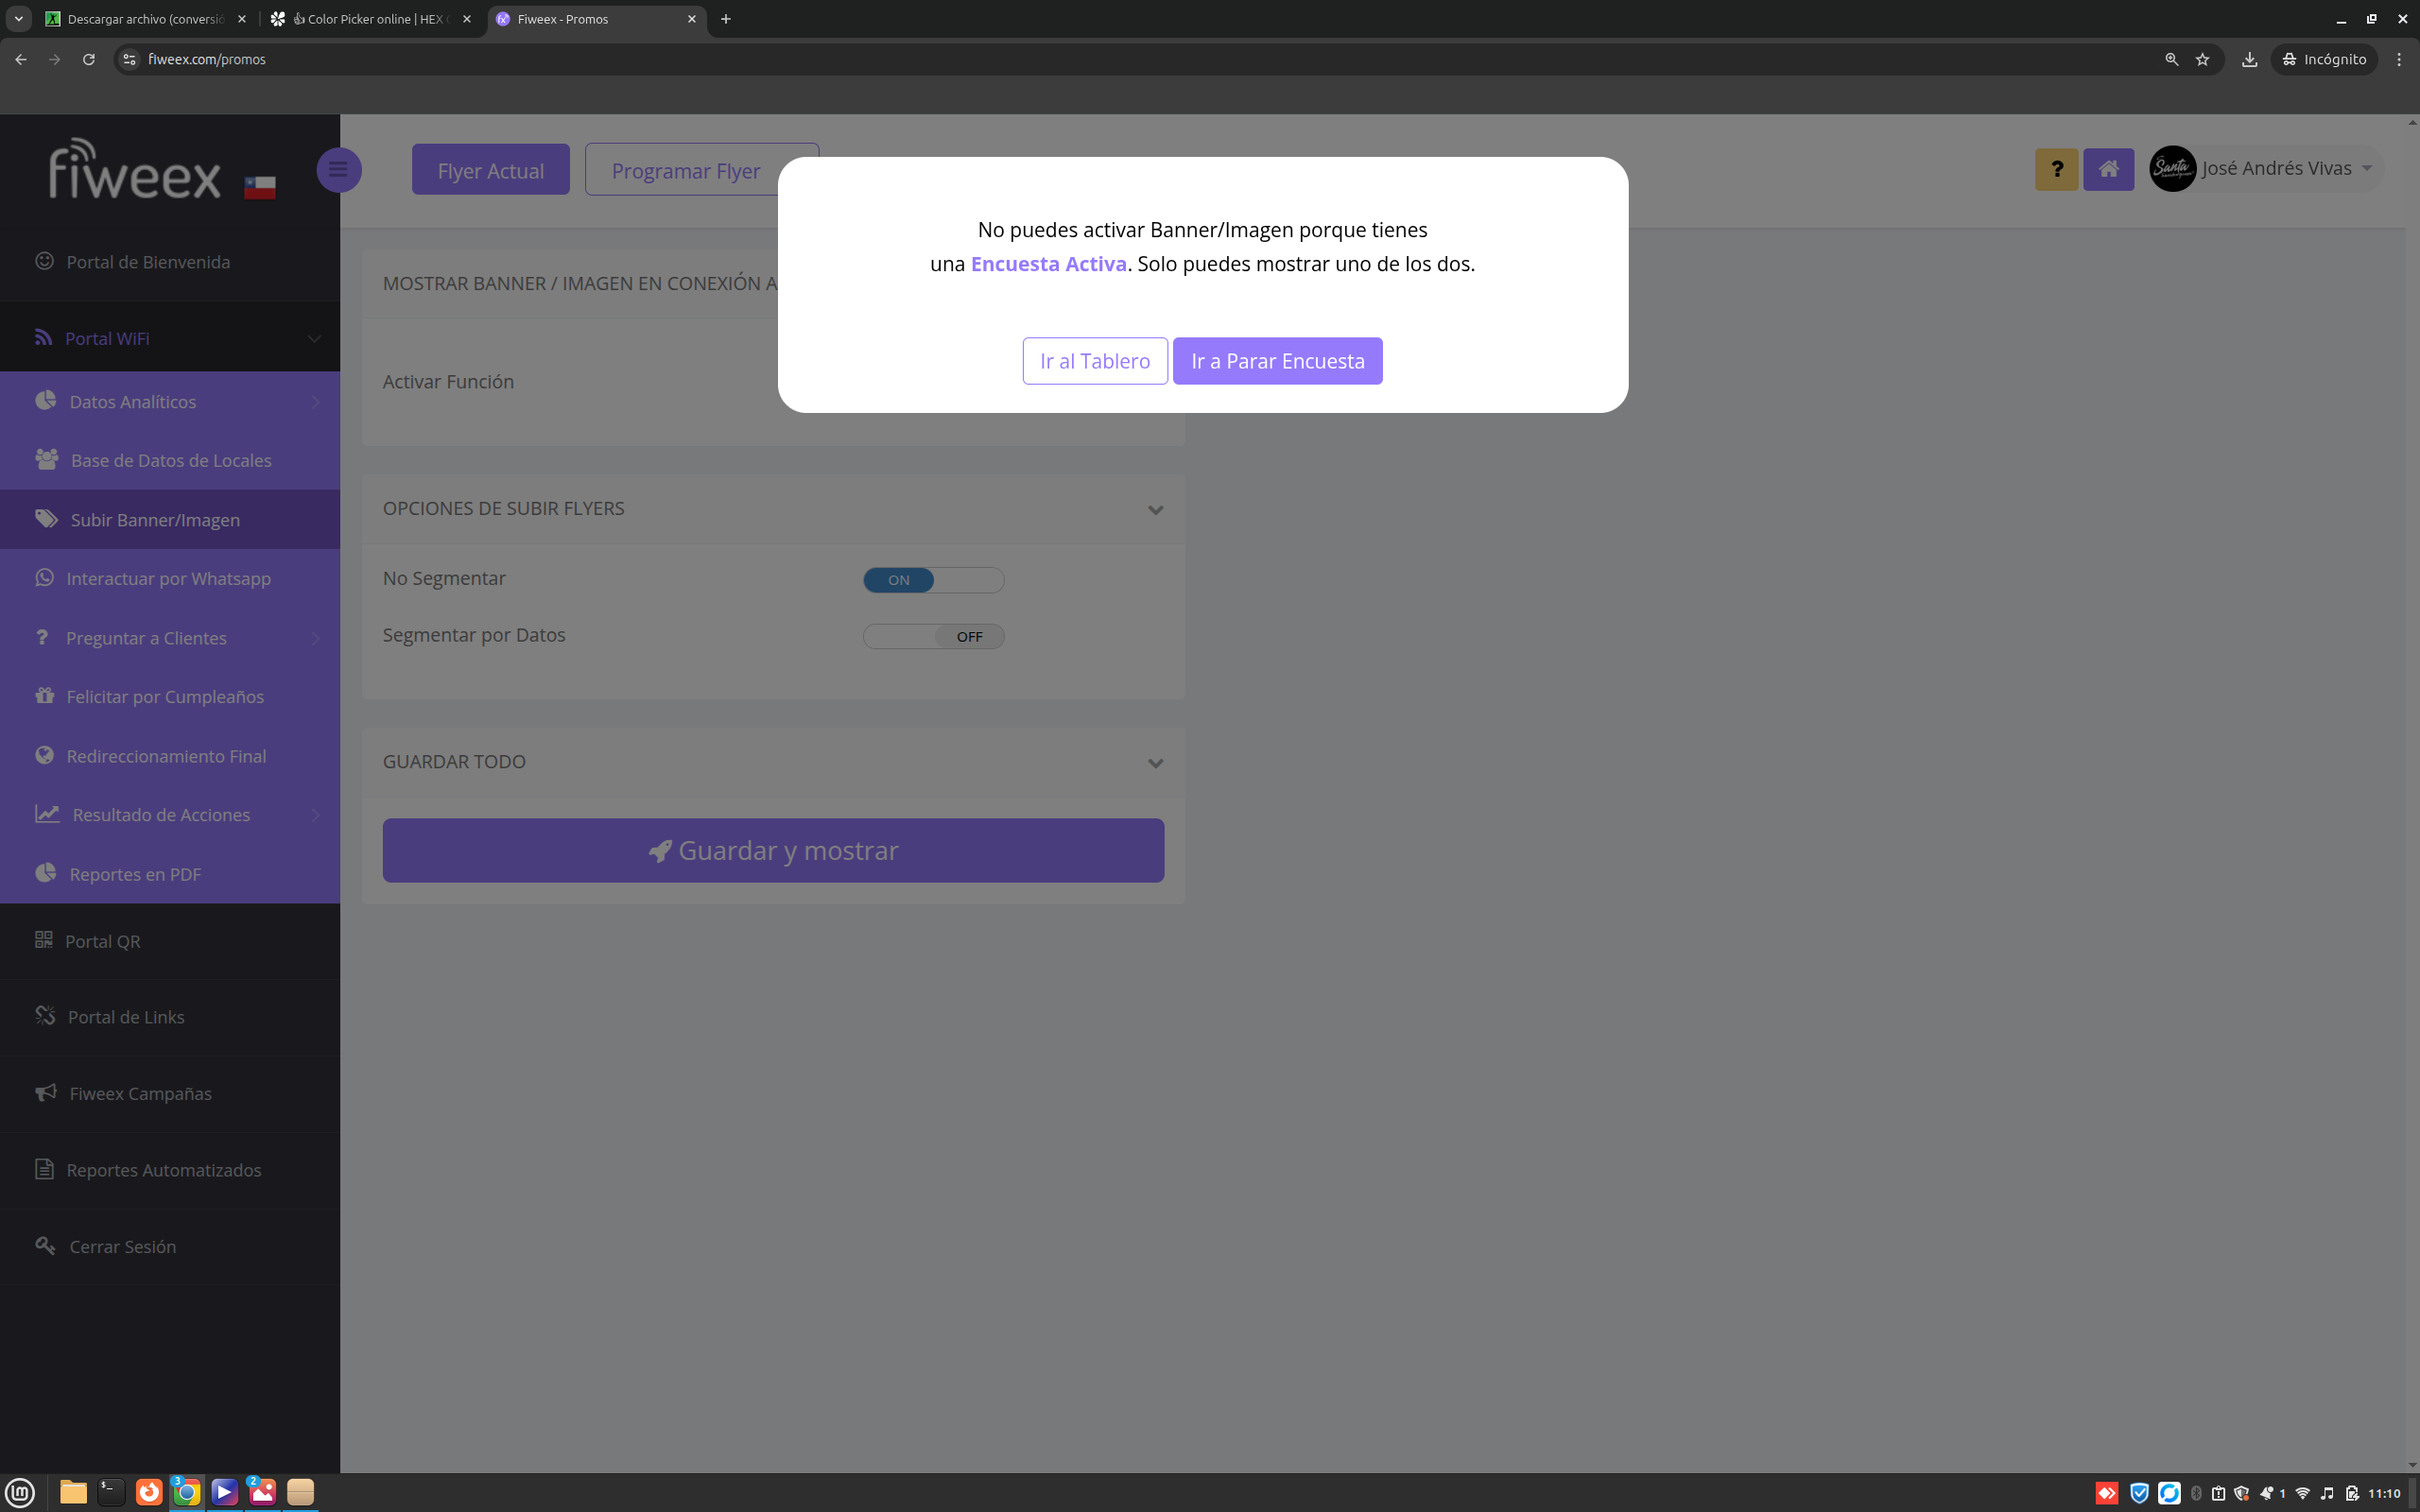The image size is (2420, 1512).
Task: Click the Ir a Parar Encuesta button
Action: pos(1277,361)
